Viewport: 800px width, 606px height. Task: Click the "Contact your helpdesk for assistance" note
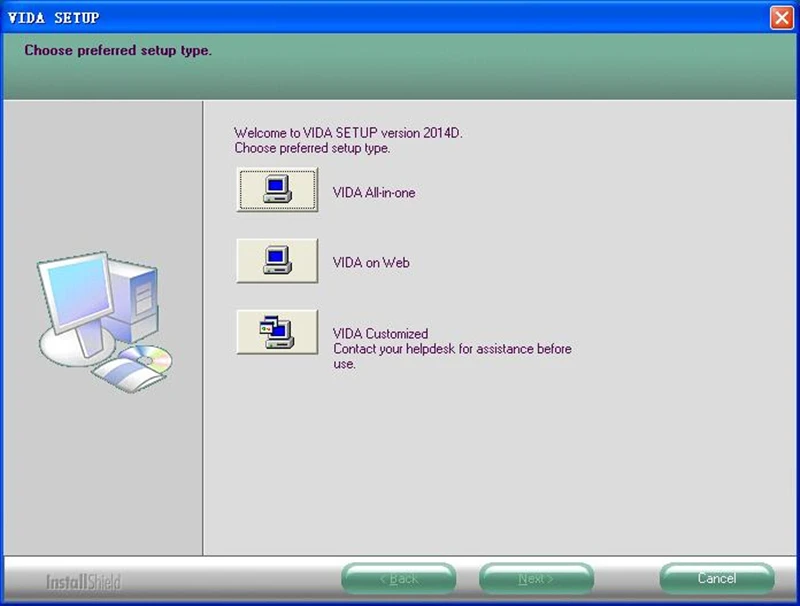coord(452,356)
